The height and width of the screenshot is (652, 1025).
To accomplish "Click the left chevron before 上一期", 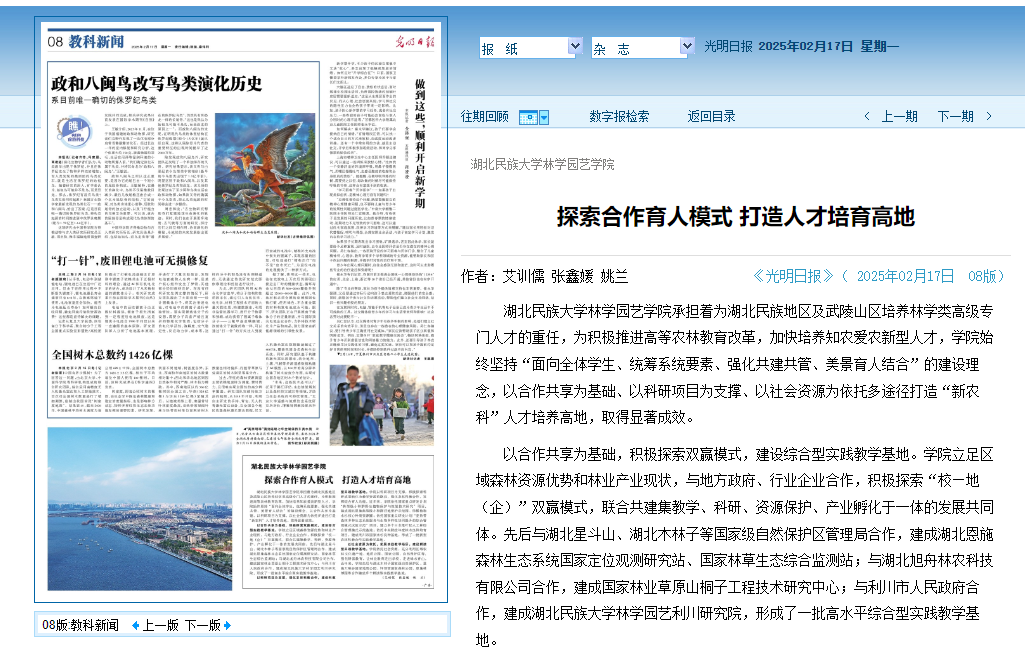I will pos(867,117).
